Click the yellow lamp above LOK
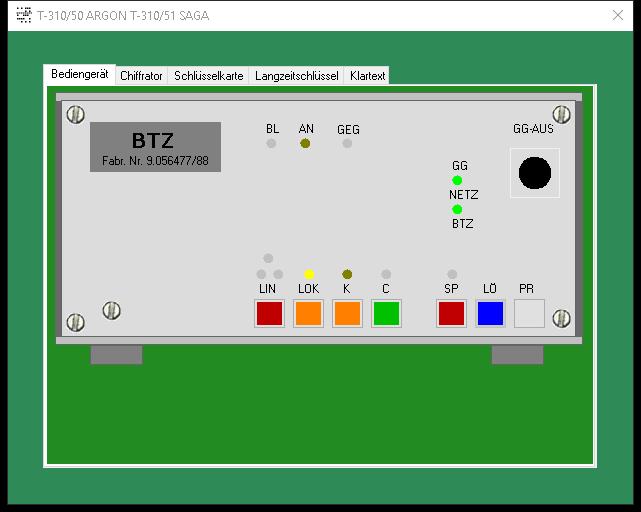Viewport: 641px width, 512px height. pos(309,274)
